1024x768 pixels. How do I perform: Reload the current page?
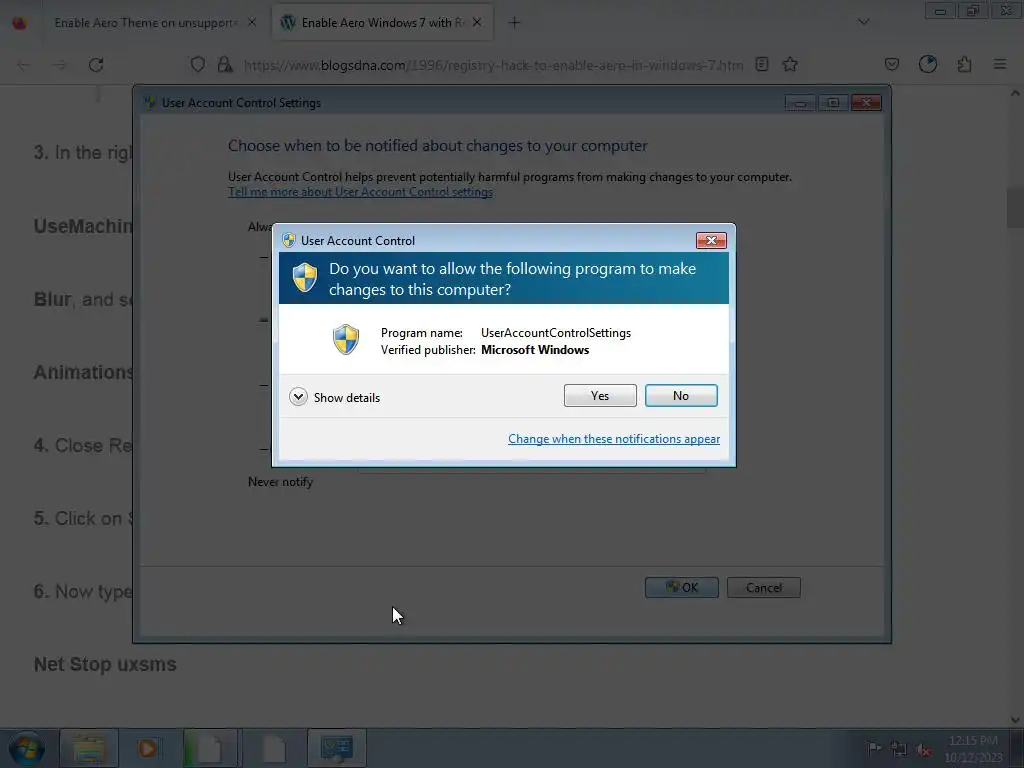pos(96,65)
